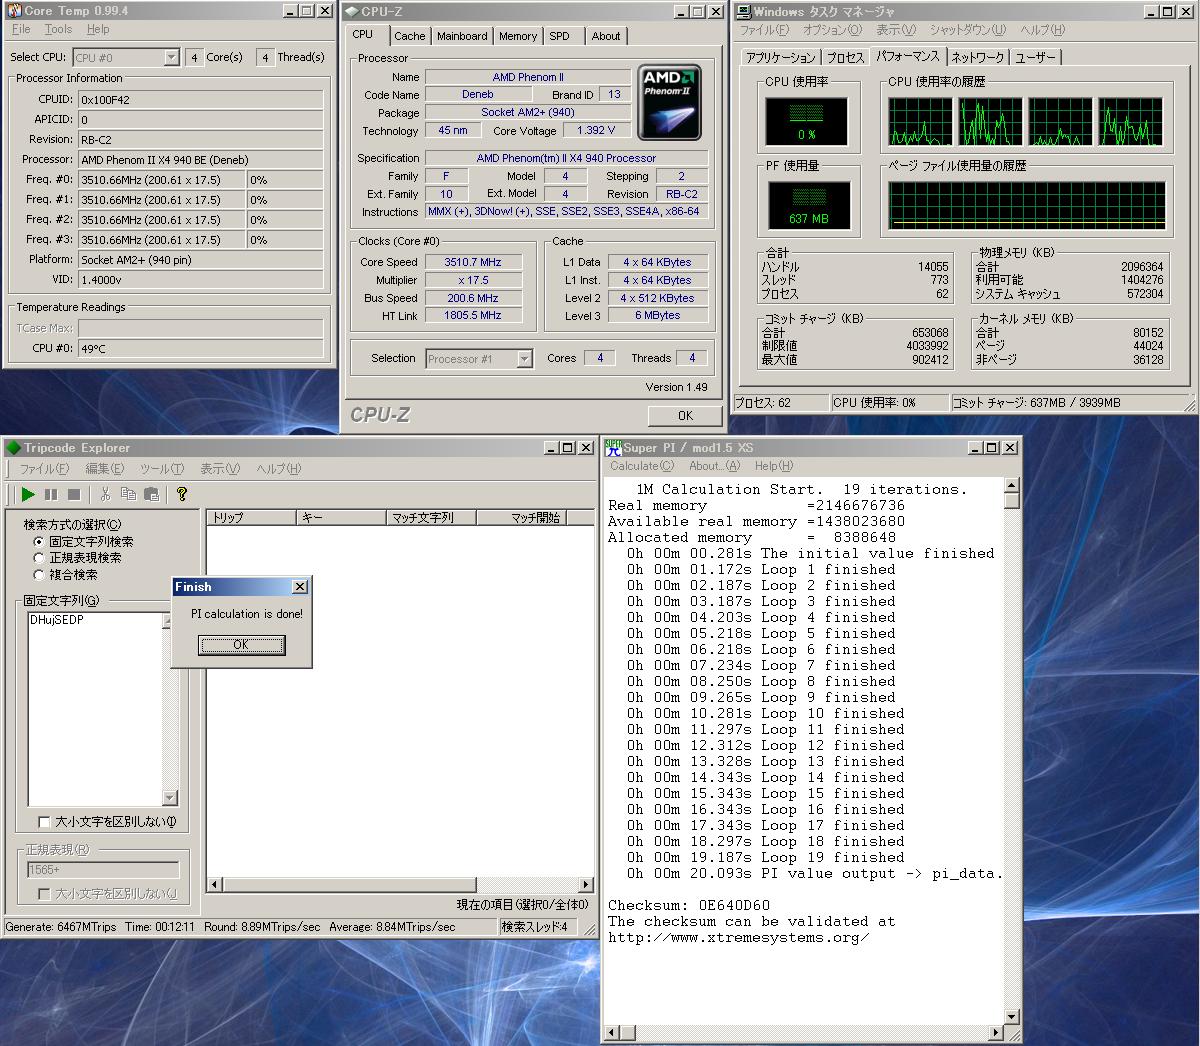1200x1046 pixels.
Task: Expand the Processor #1 selection dropdown in CPU-Z
Action: pyautogui.click(x=524, y=359)
